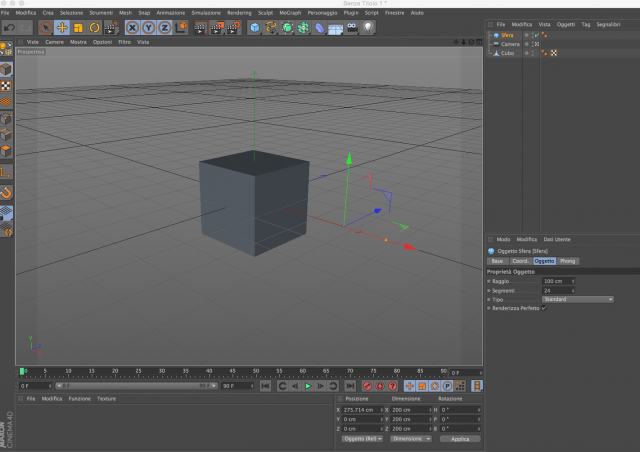This screenshot has width=640, height=452.
Task: Open the Mesh menu
Action: [125, 13]
